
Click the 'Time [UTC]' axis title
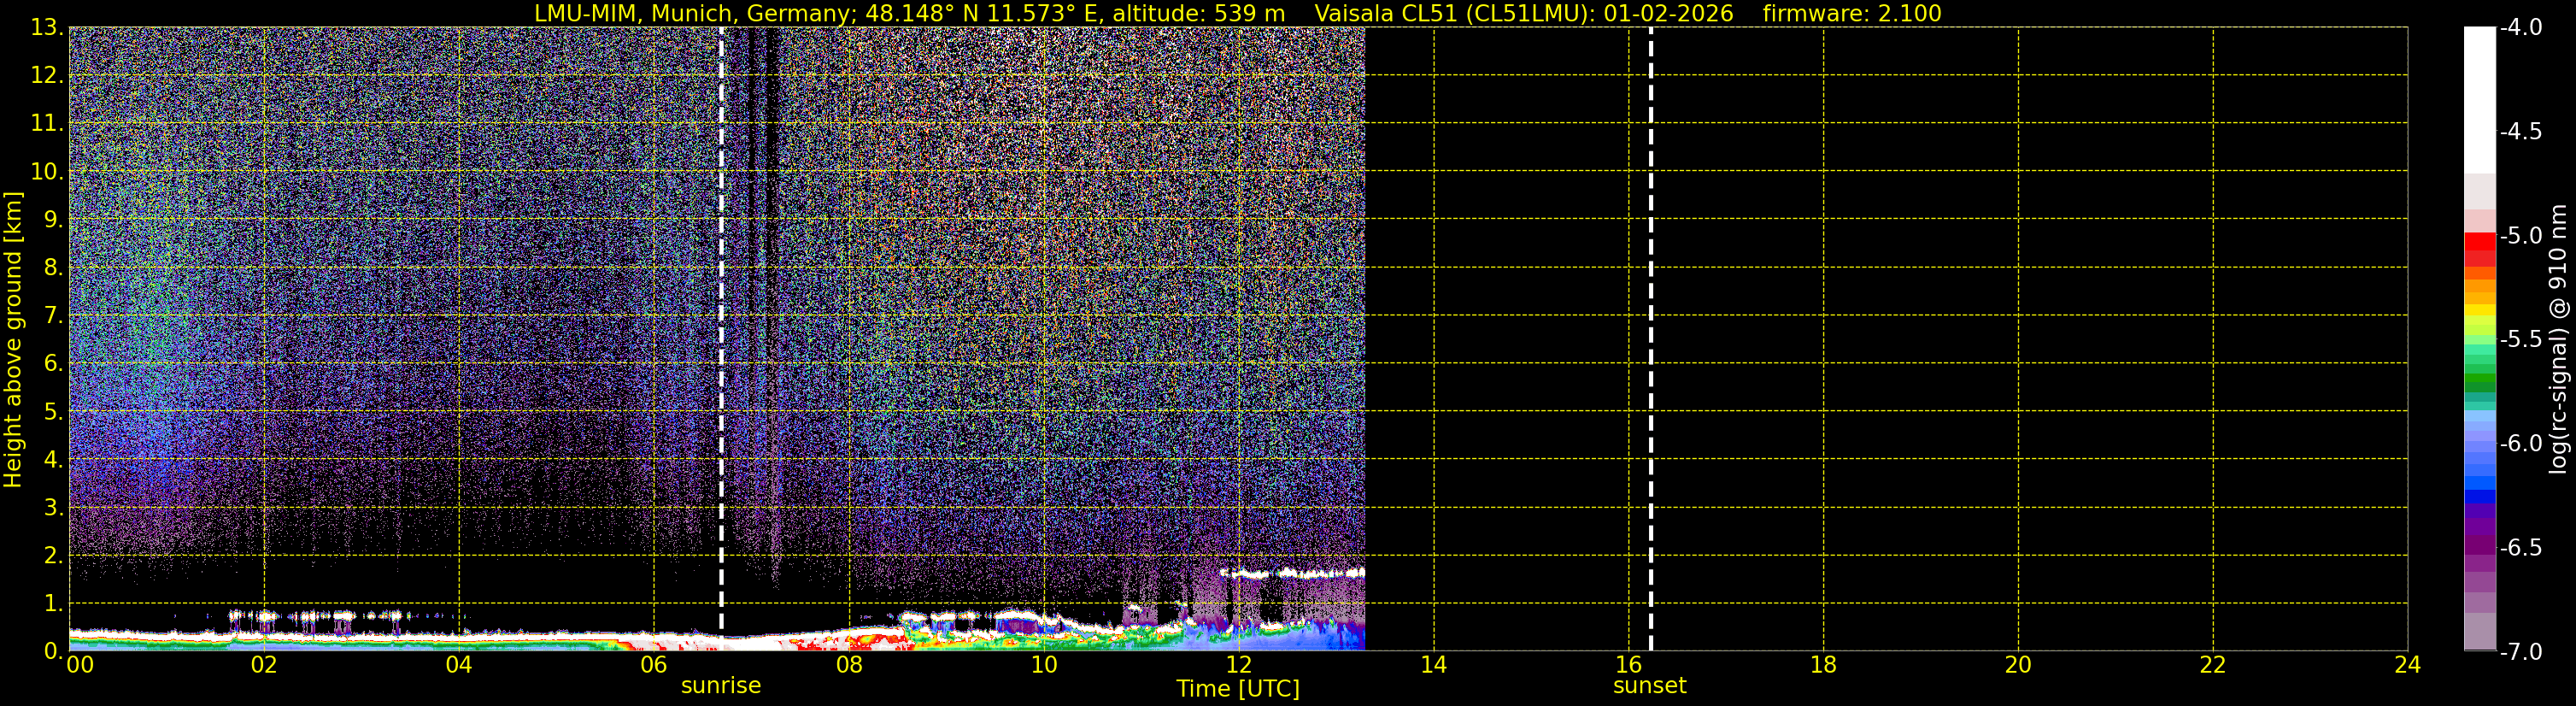pos(1238,689)
